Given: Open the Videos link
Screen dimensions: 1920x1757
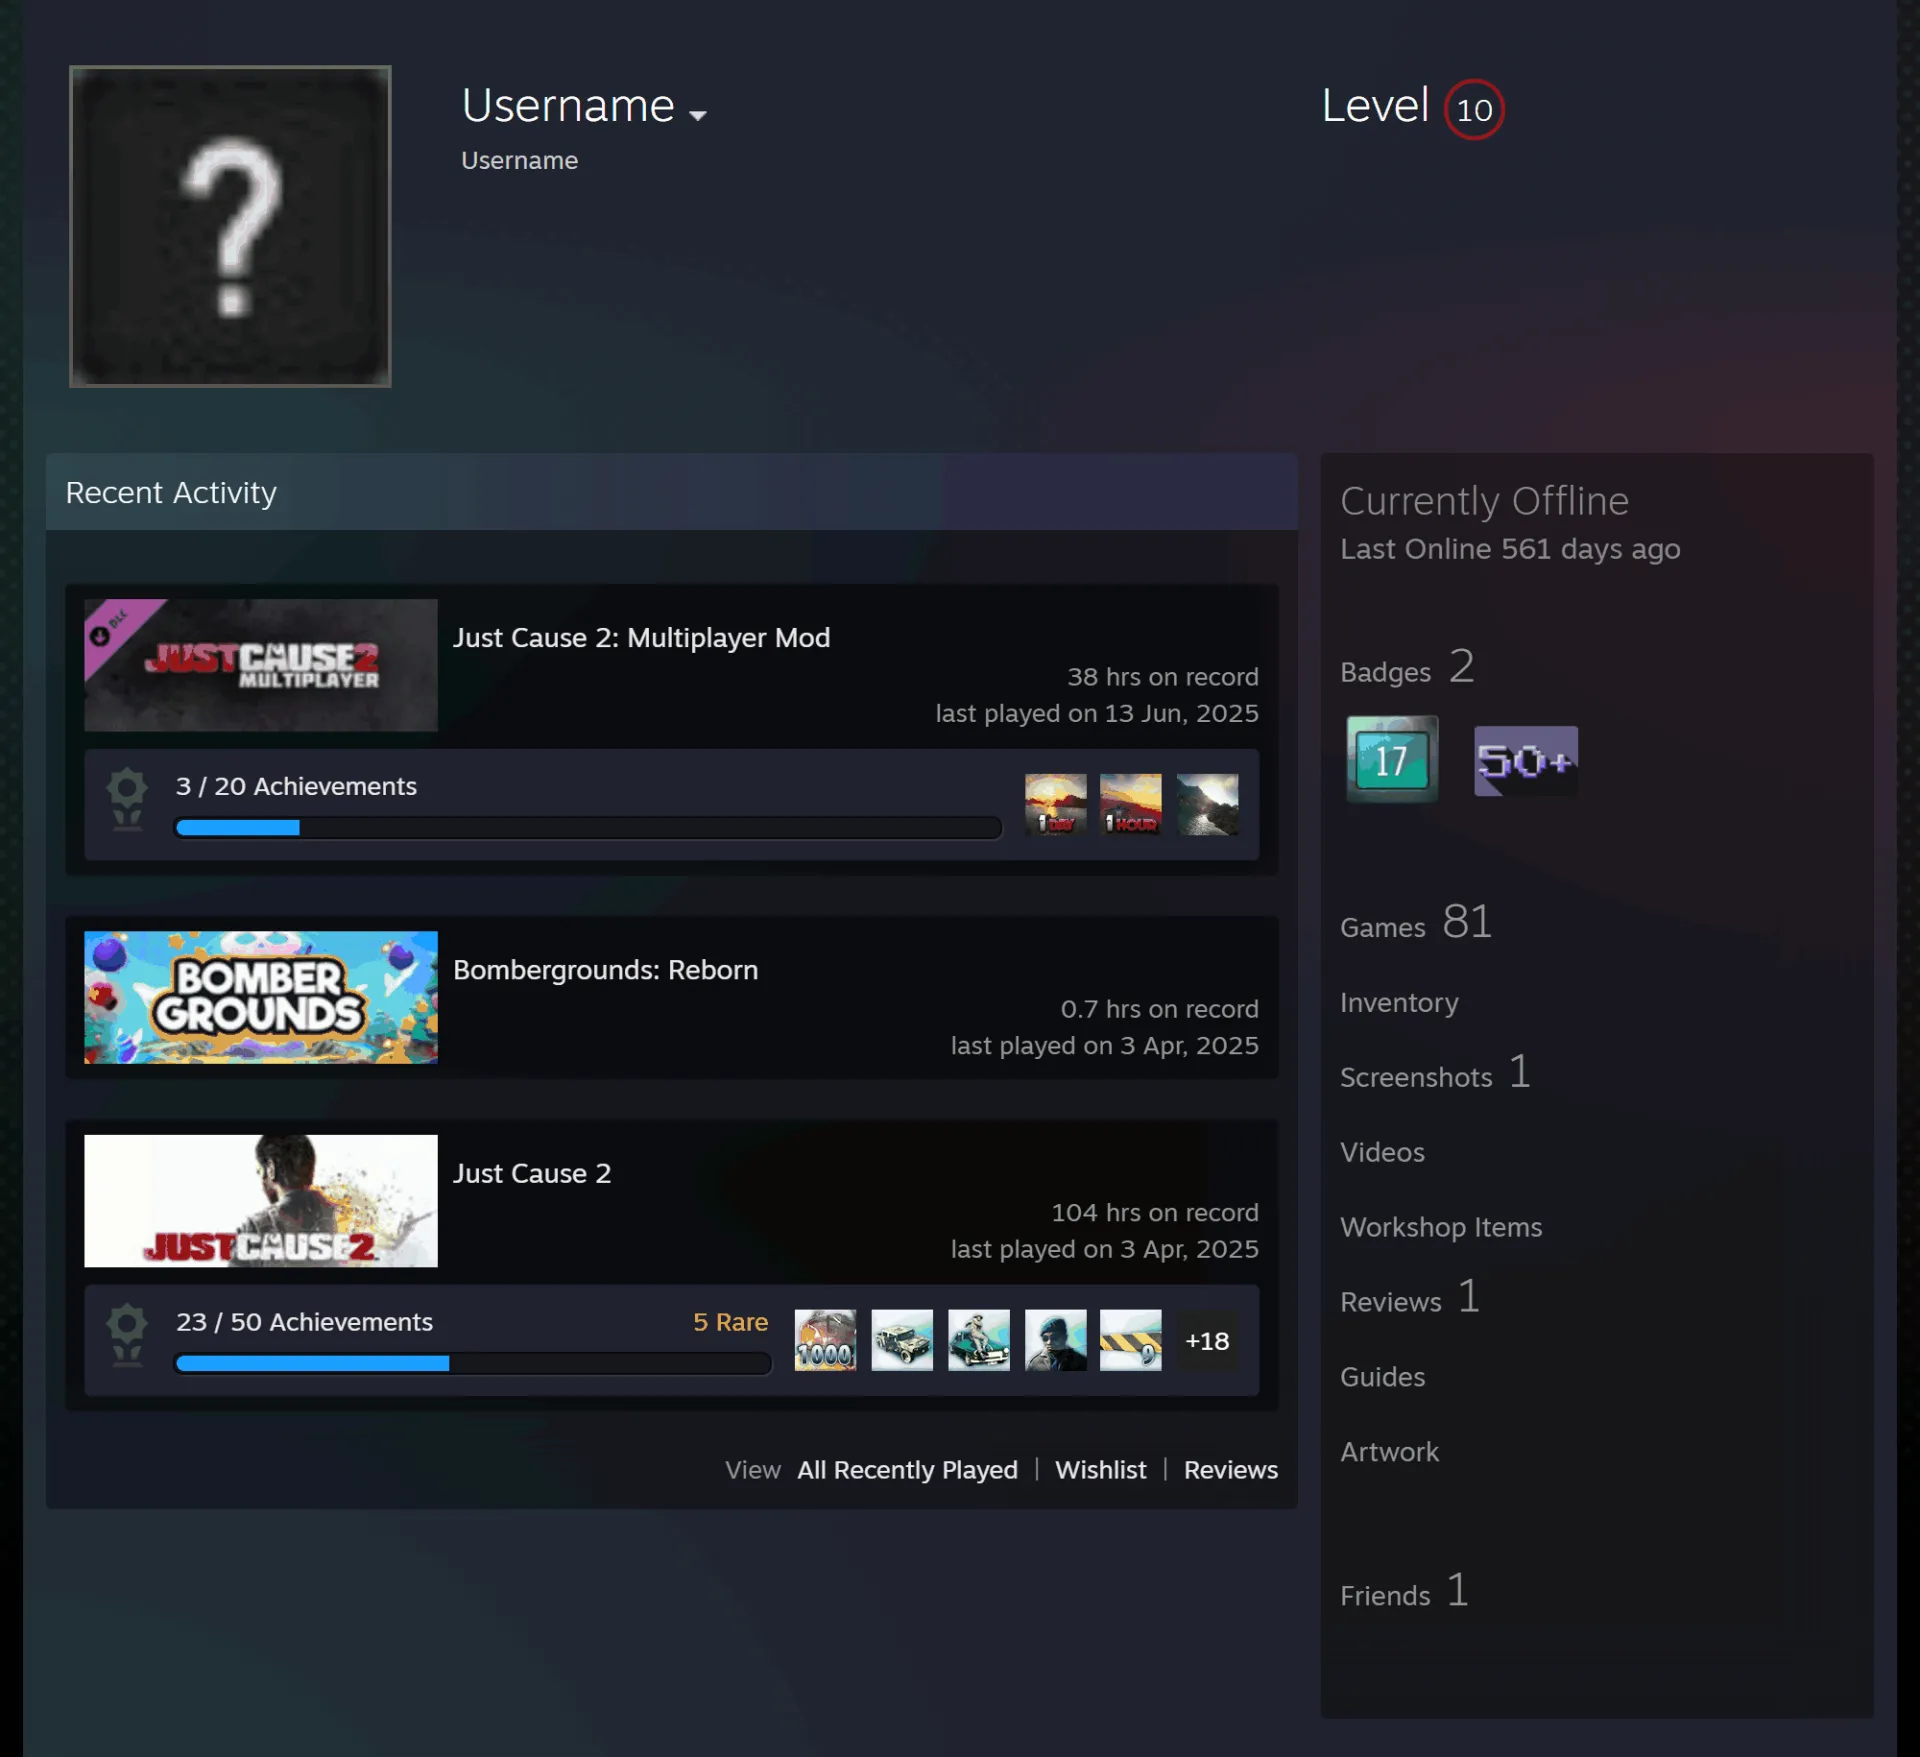Looking at the screenshot, I should pyautogui.click(x=1382, y=1152).
